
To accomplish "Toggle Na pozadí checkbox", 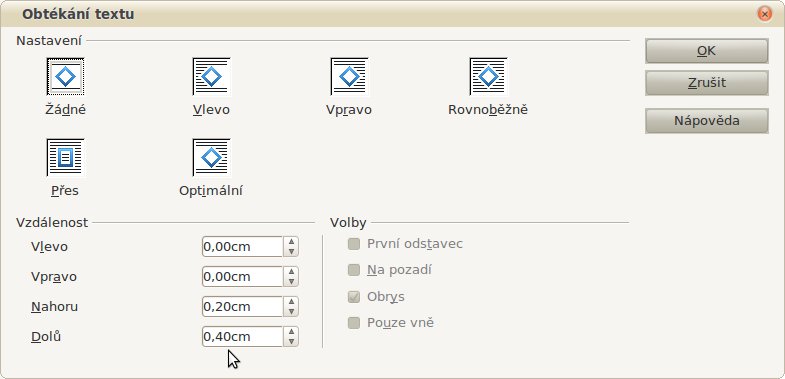I will tap(354, 270).
